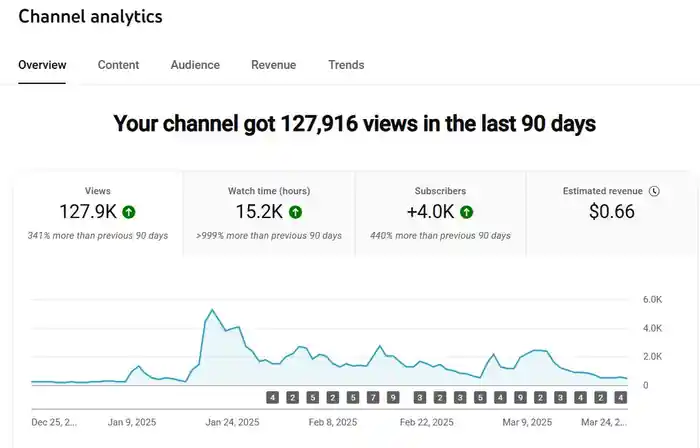700x448 pixels.
Task: Click the 2.0K y-axis label
Action: (652, 357)
